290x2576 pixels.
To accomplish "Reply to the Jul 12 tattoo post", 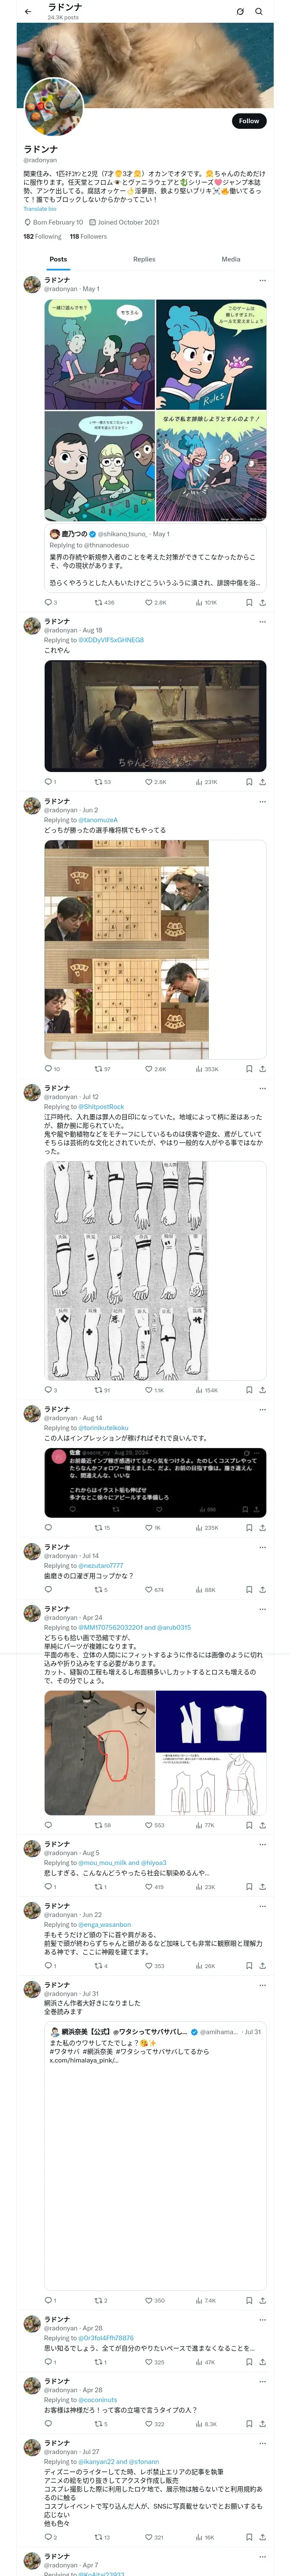I will pyautogui.click(x=48, y=1390).
